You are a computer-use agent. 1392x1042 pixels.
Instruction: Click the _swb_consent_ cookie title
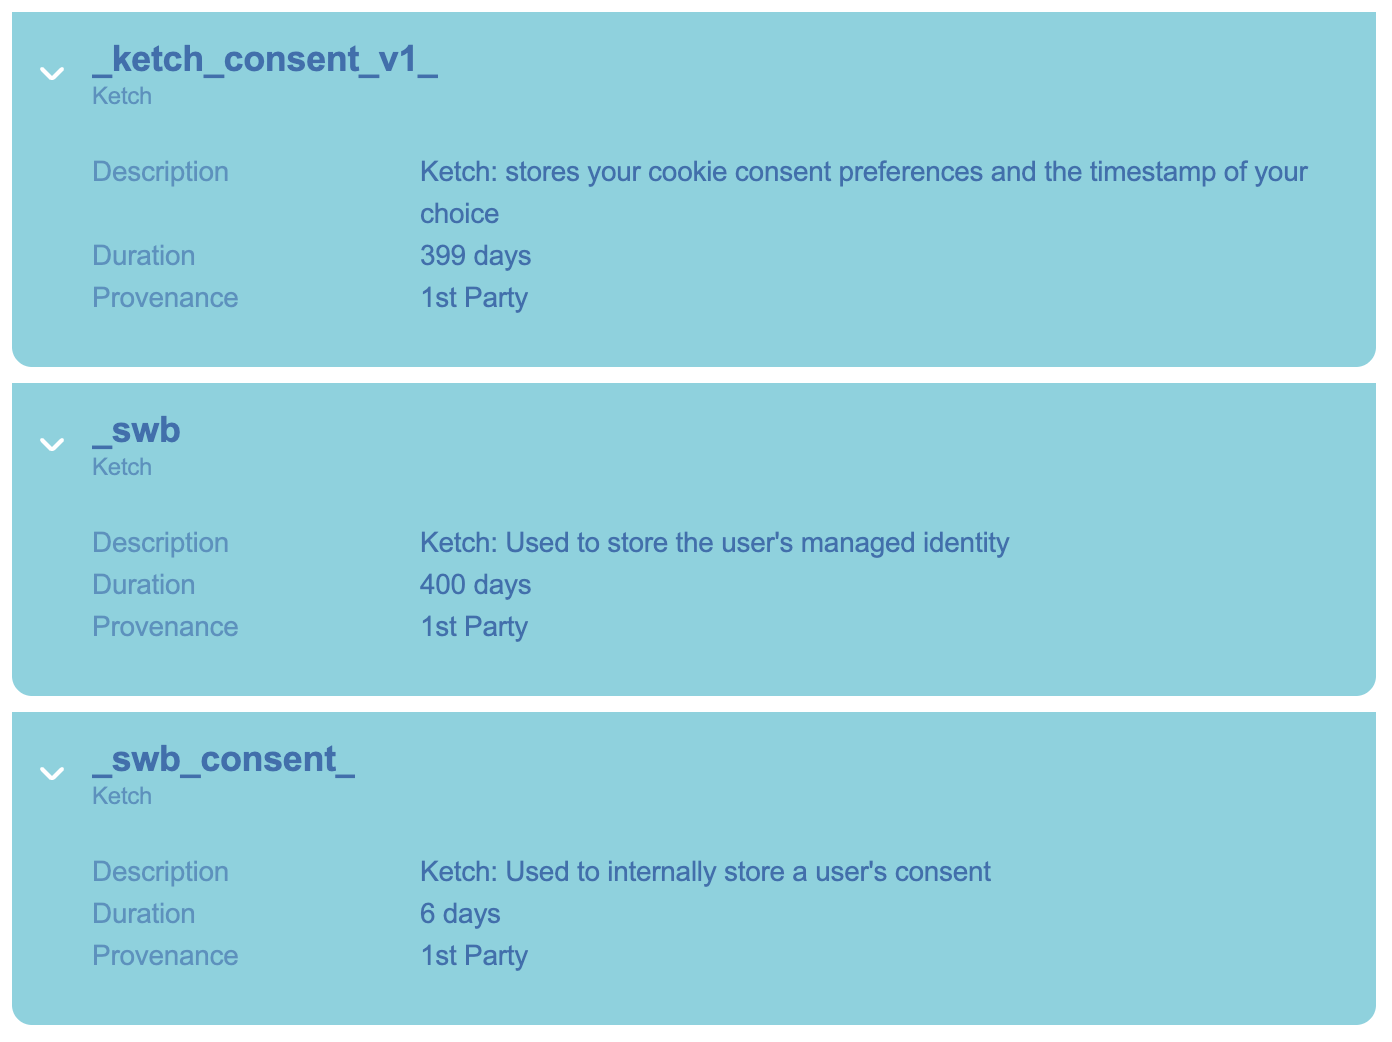point(224,760)
